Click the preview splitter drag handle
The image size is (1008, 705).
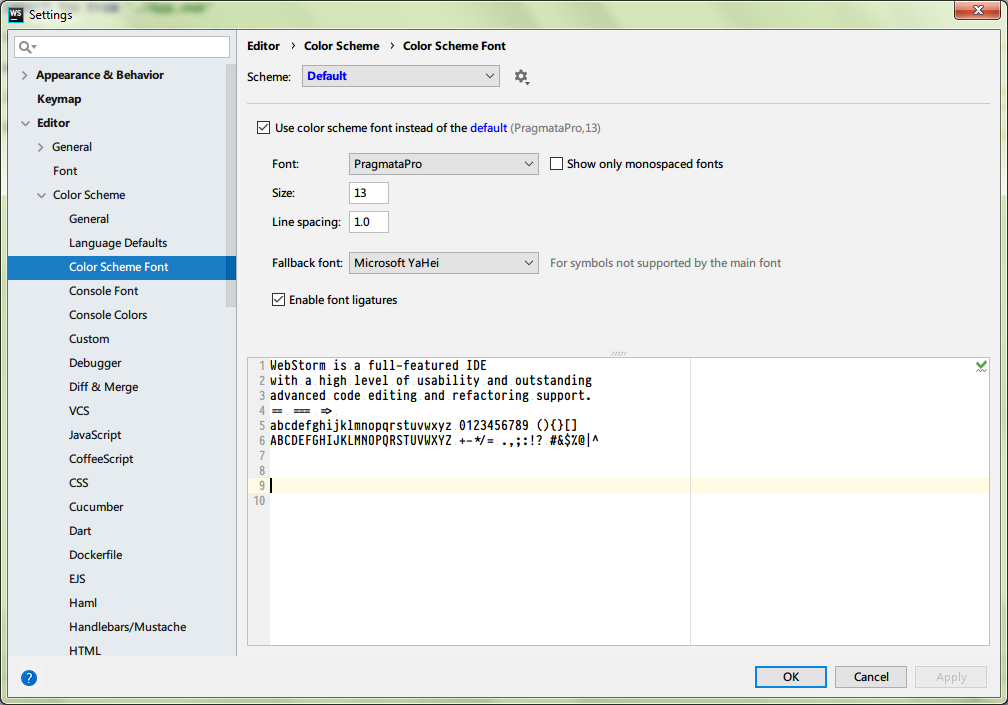(x=618, y=353)
